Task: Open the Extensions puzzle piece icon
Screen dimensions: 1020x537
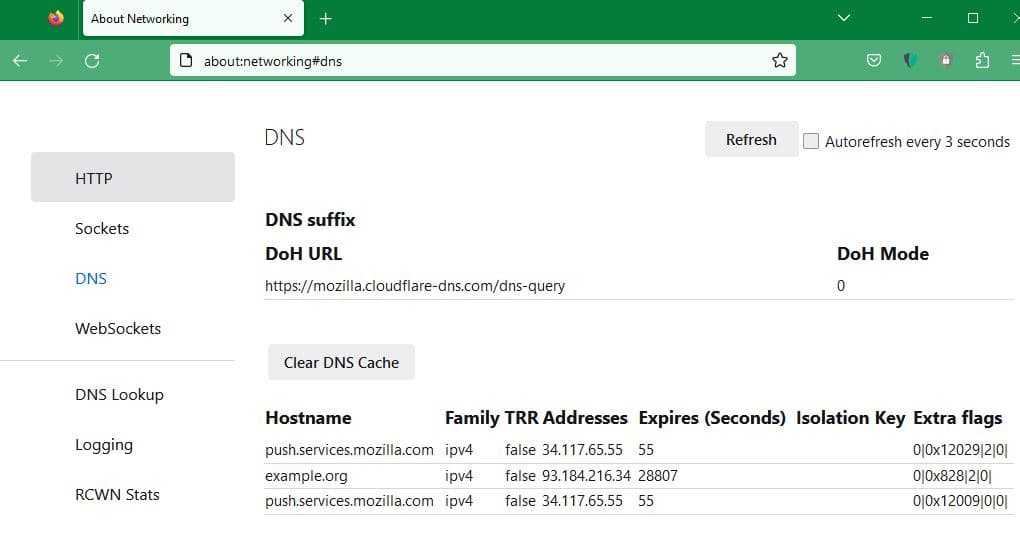Action: tap(982, 61)
